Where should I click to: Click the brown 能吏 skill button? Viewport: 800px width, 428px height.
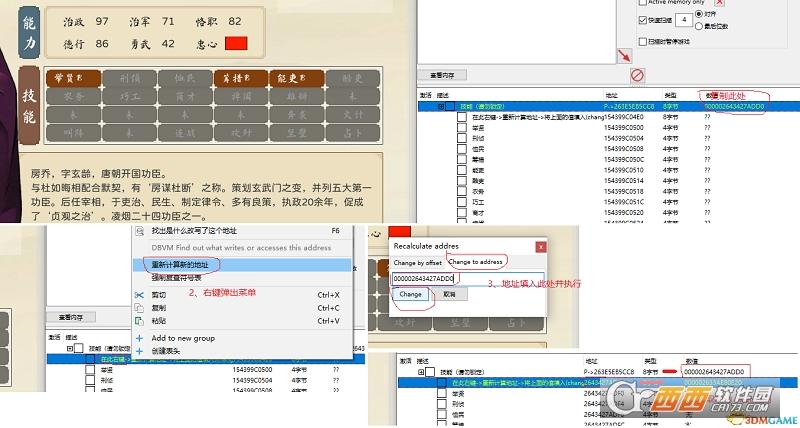pyautogui.click(x=296, y=79)
